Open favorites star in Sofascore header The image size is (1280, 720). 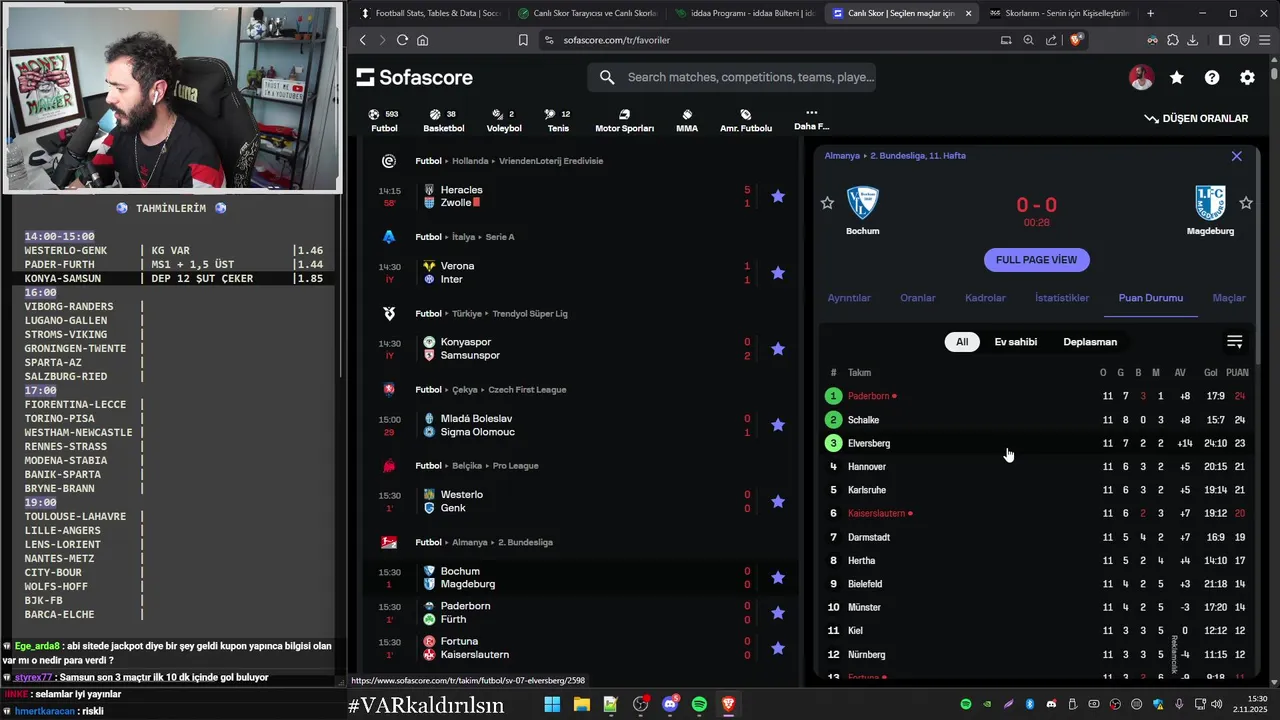pyautogui.click(x=1177, y=77)
